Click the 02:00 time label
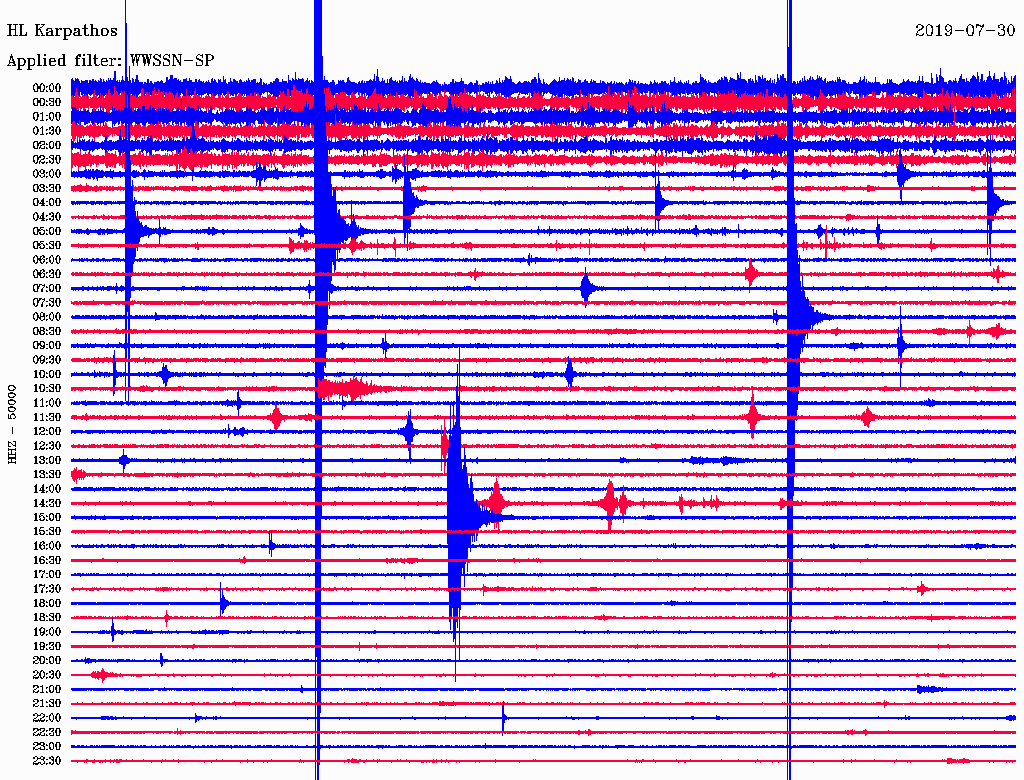This screenshot has width=1024, height=780. (47, 145)
